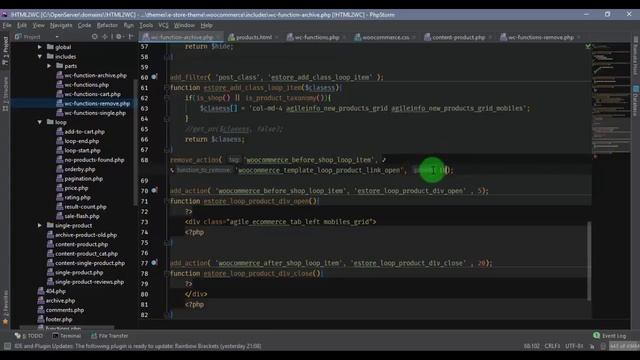The height and width of the screenshot is (360, 640).
Task: Expand the single-product folder
Action: 40,225
